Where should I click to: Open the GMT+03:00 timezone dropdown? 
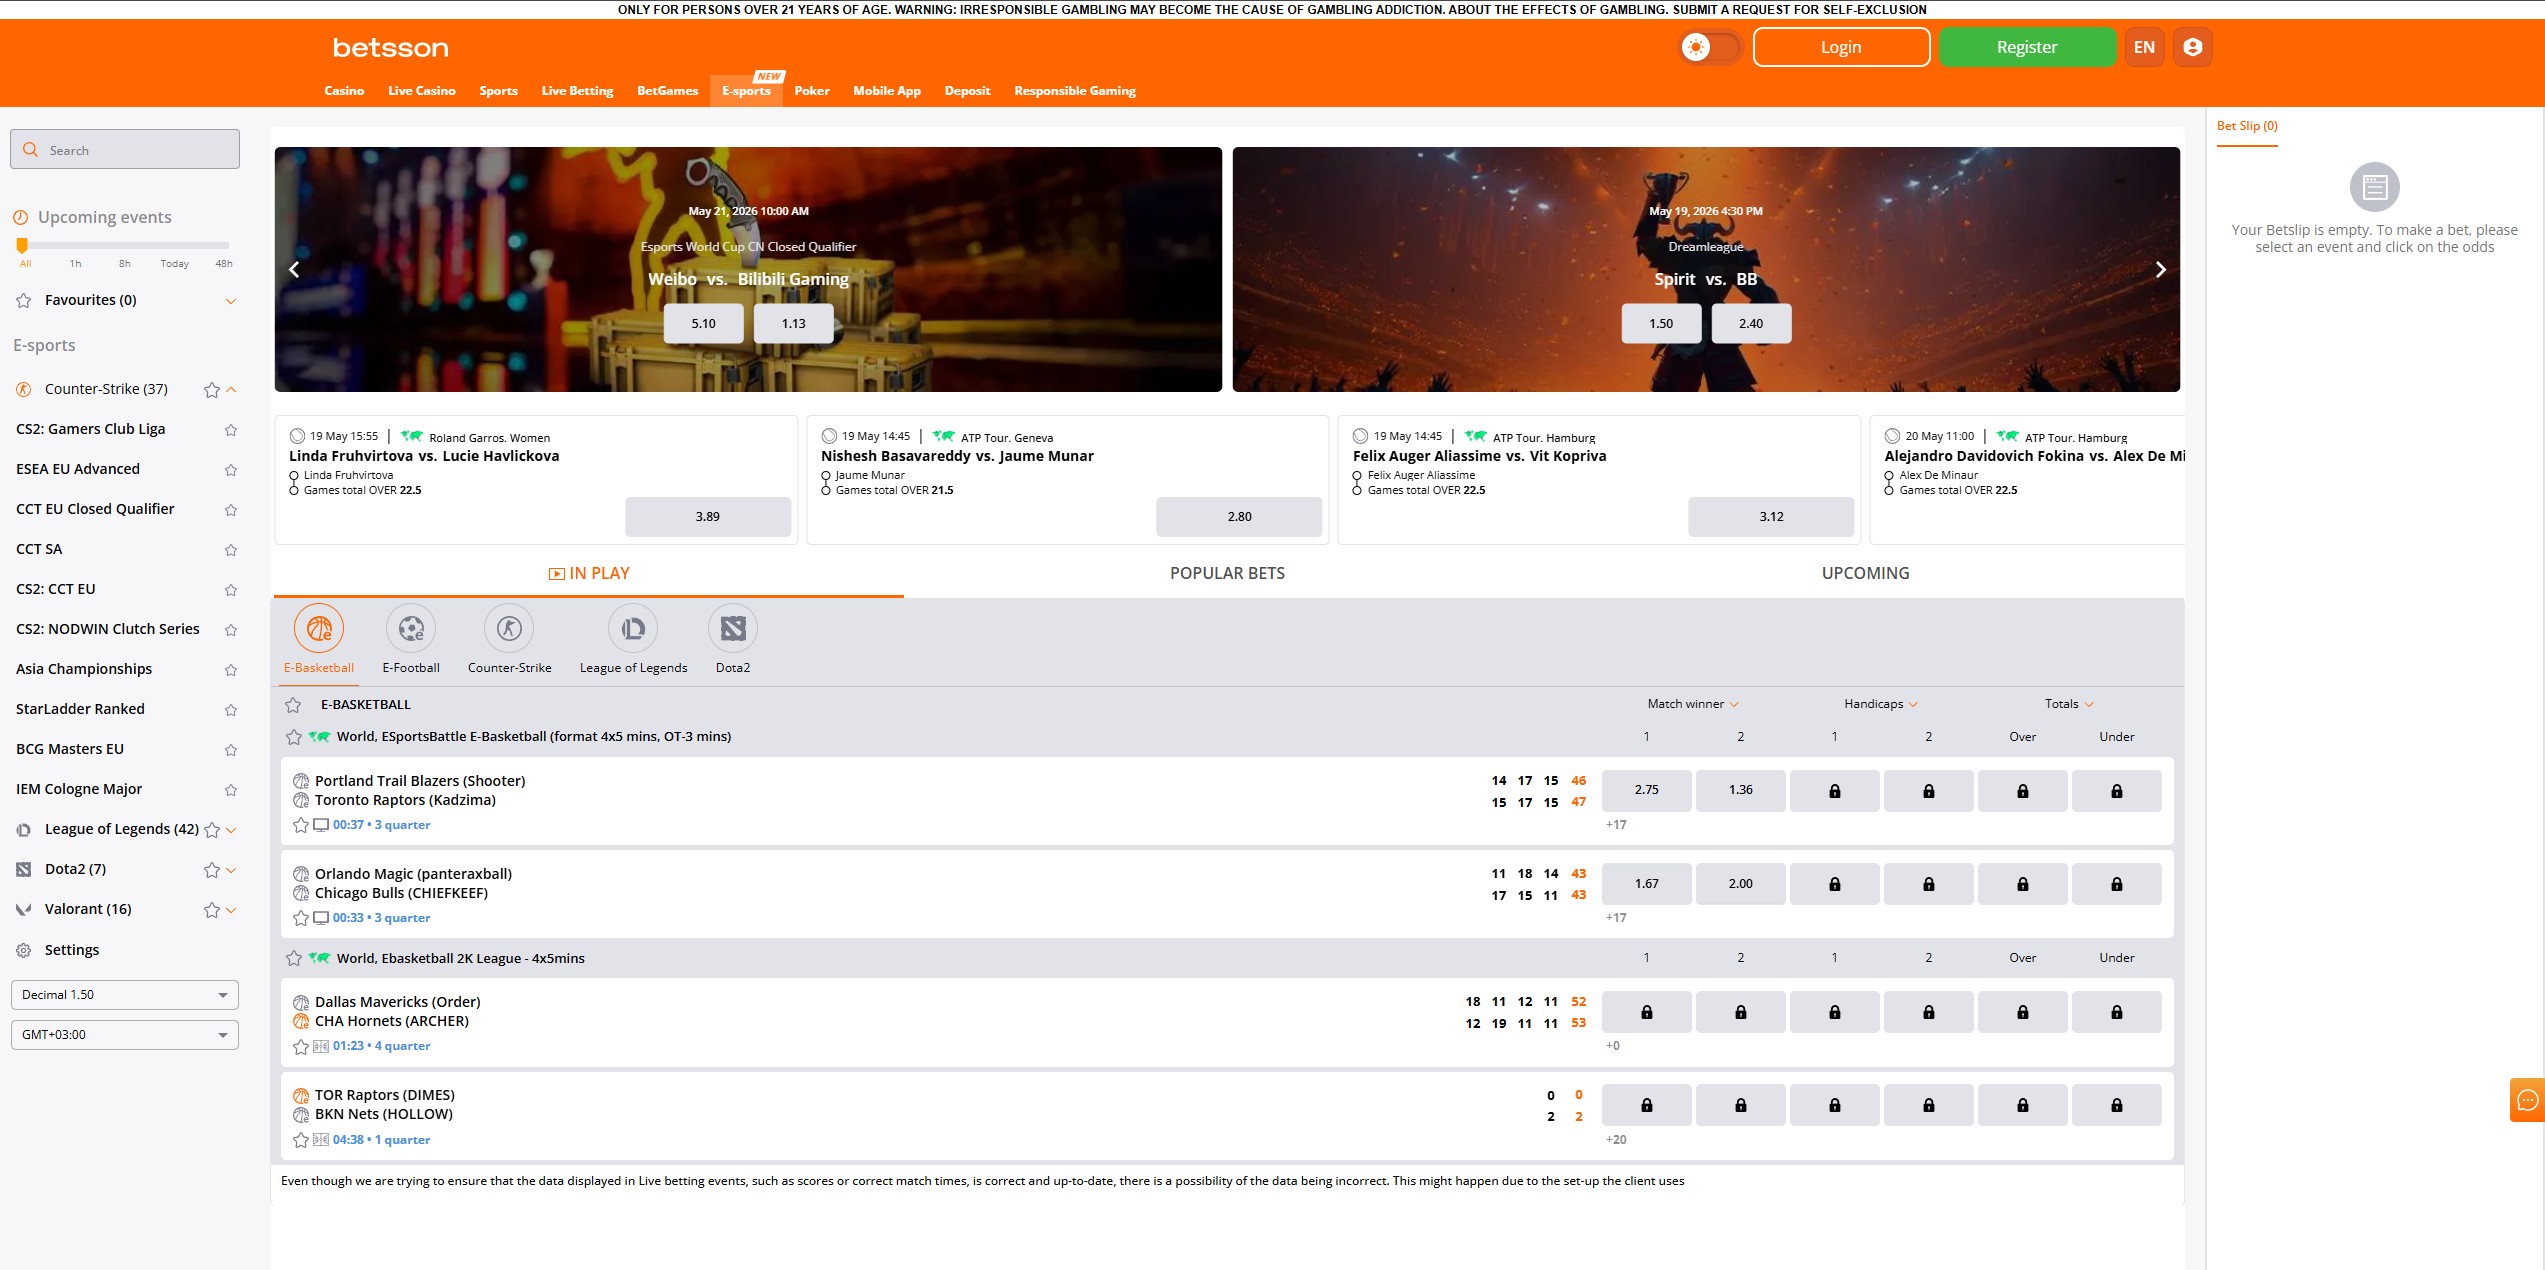pyautogui.click(x=125, y=1035)
